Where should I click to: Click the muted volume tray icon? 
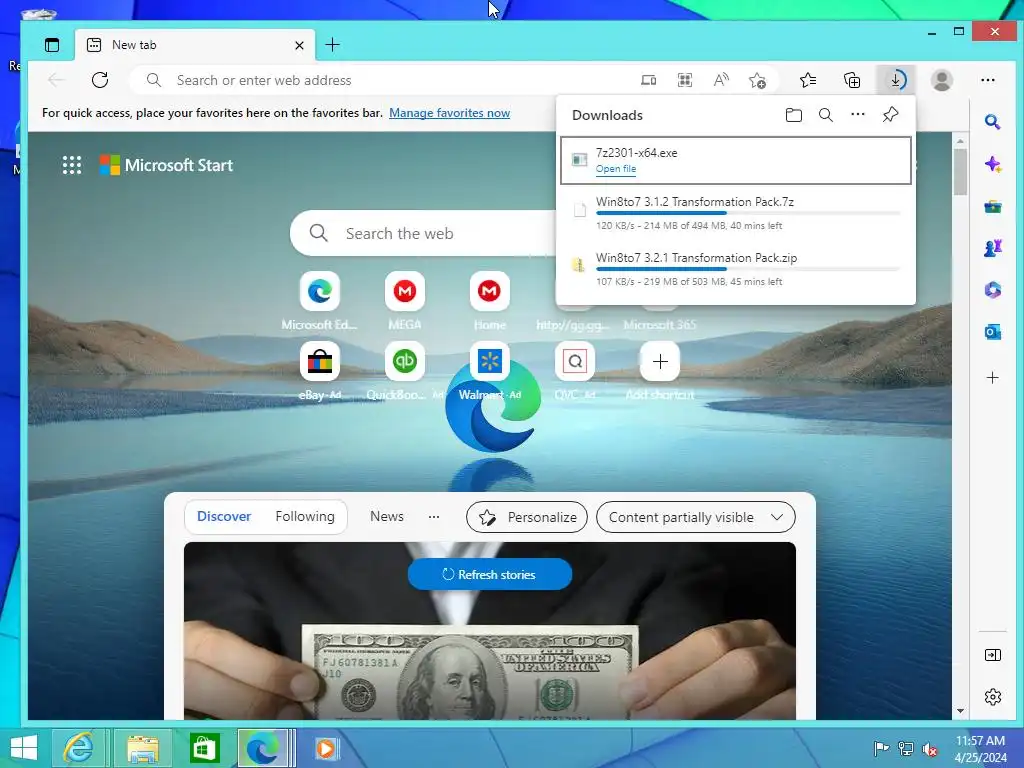(929, 749)
